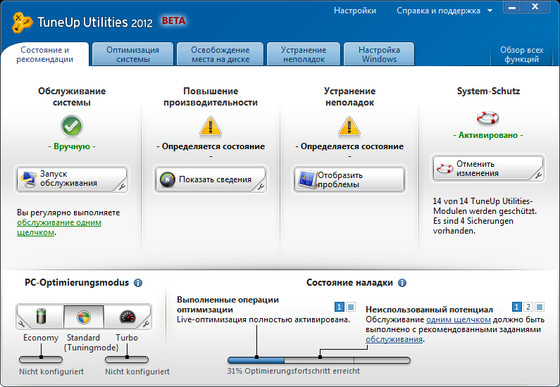Screen dimensions: 560x387
Task: Open info icon next to Состояние наладки
Action: 402,283
